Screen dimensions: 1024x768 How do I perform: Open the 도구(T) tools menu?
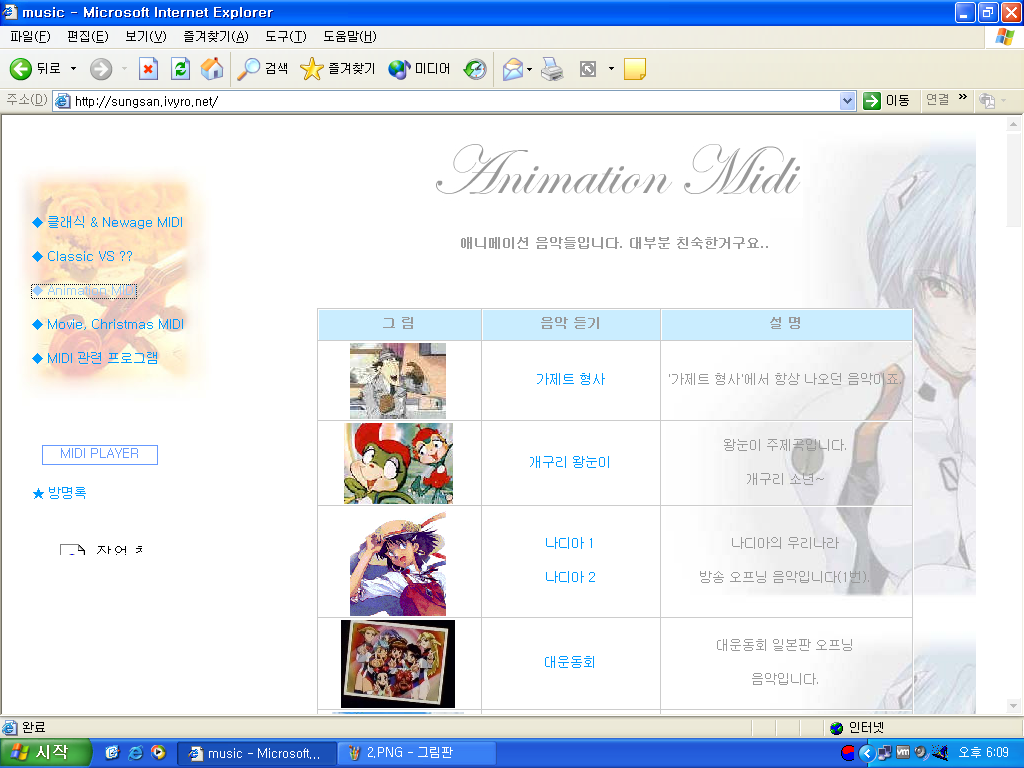[x=285, y=37]
